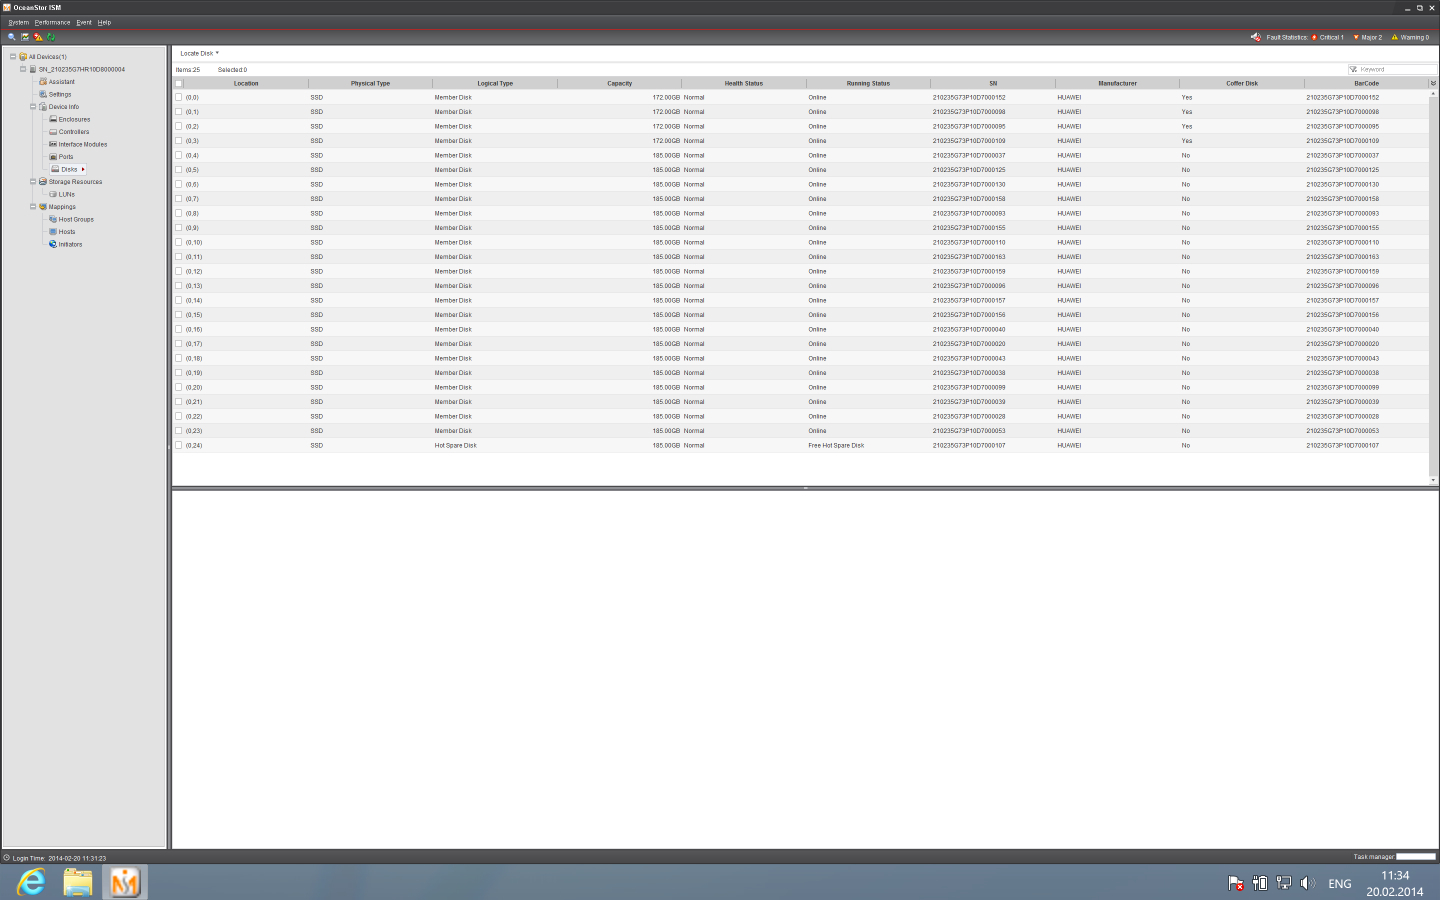Click the green refresh toolbar icon

coord(51,37)
